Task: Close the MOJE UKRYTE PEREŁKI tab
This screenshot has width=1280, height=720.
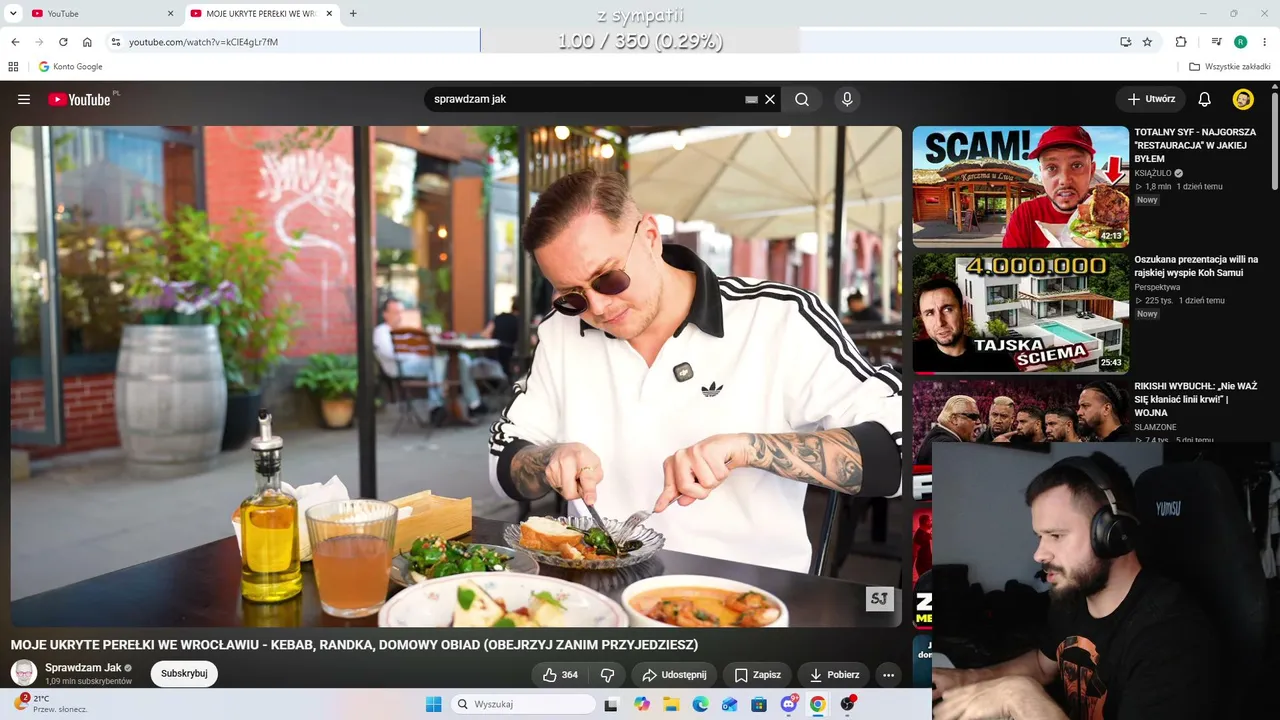Action: pos(329,14)
